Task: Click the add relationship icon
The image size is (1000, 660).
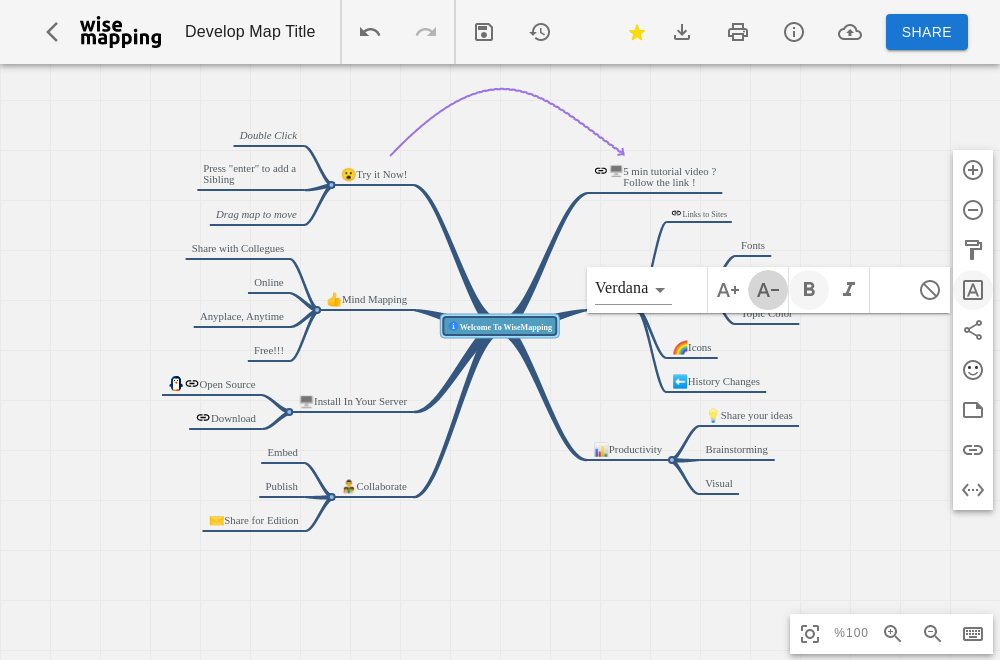Action: point(973,330)
